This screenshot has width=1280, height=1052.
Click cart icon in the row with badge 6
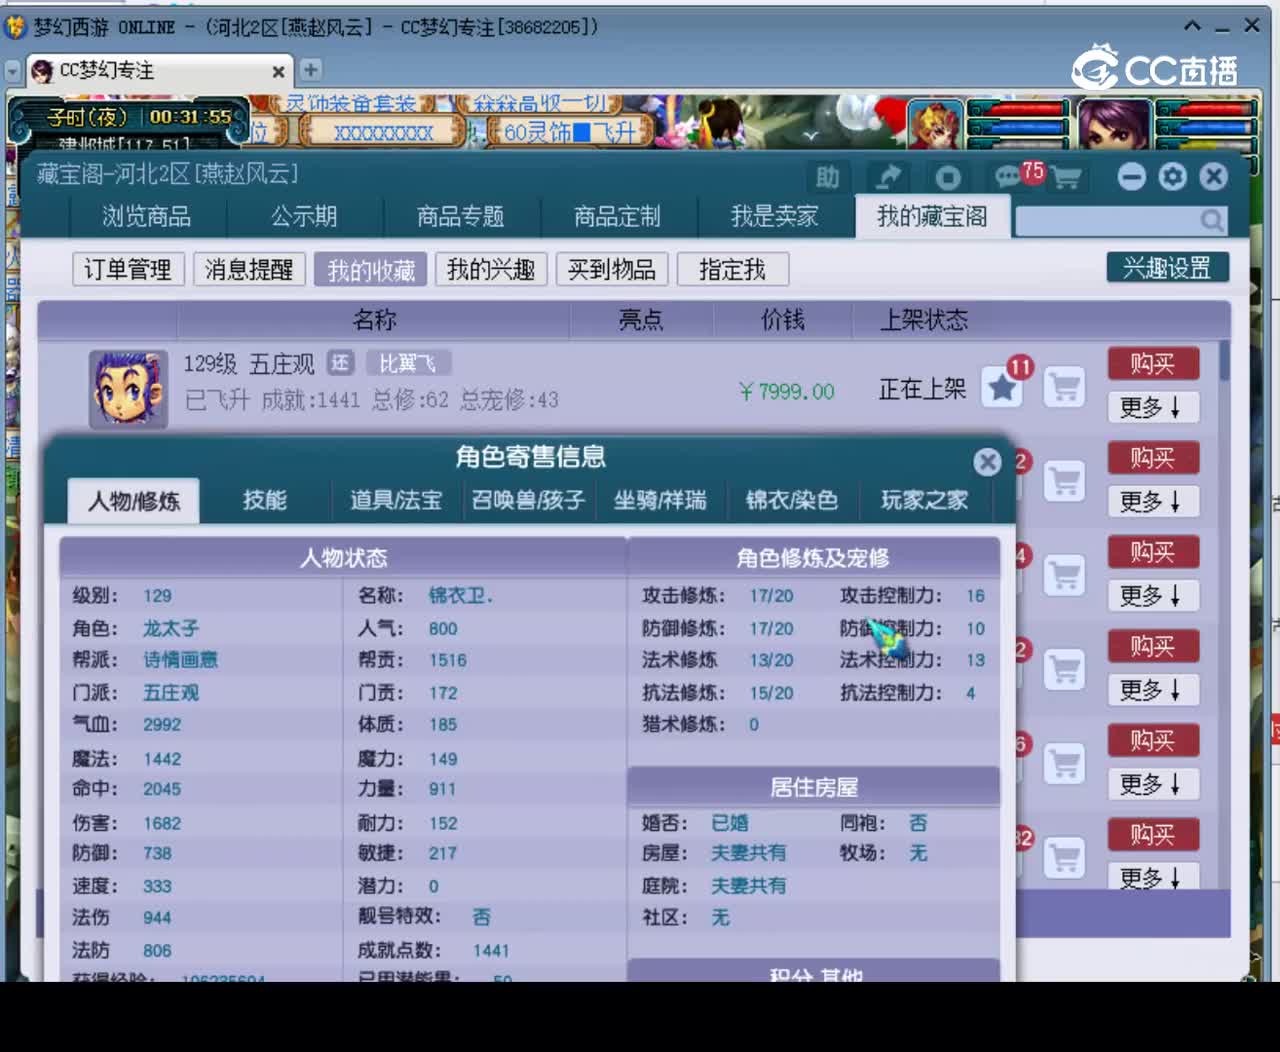pyautogui.click(x=1065, y=763)
